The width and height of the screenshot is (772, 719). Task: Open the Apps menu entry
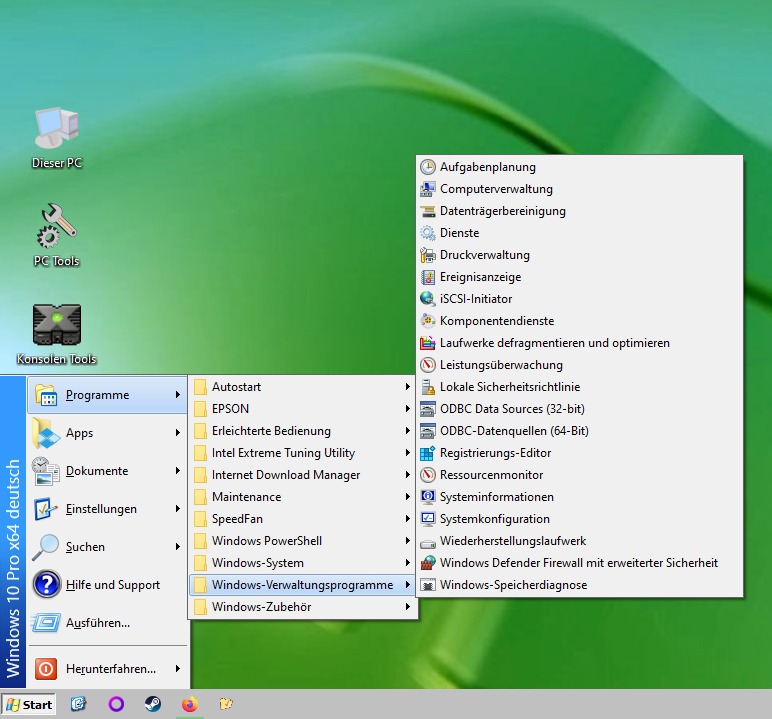[107, 432]
